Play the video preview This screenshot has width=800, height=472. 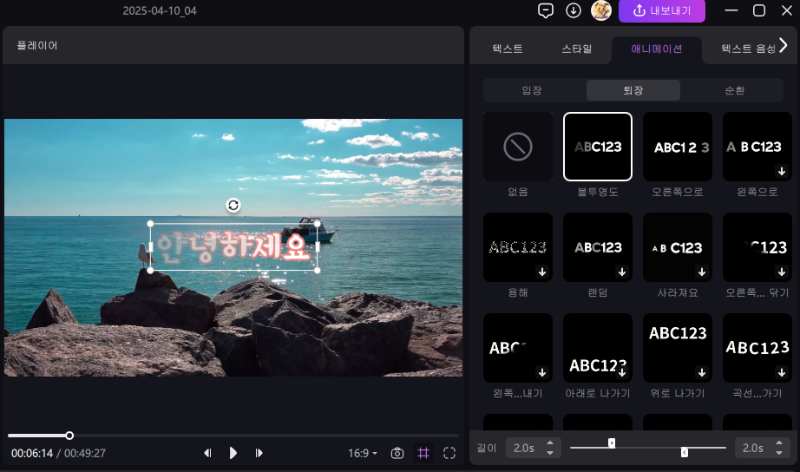(233, 453)
